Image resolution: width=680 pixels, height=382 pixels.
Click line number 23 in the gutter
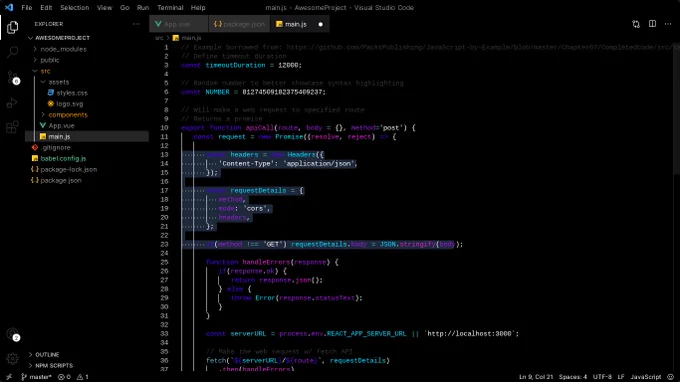point(164,244)
